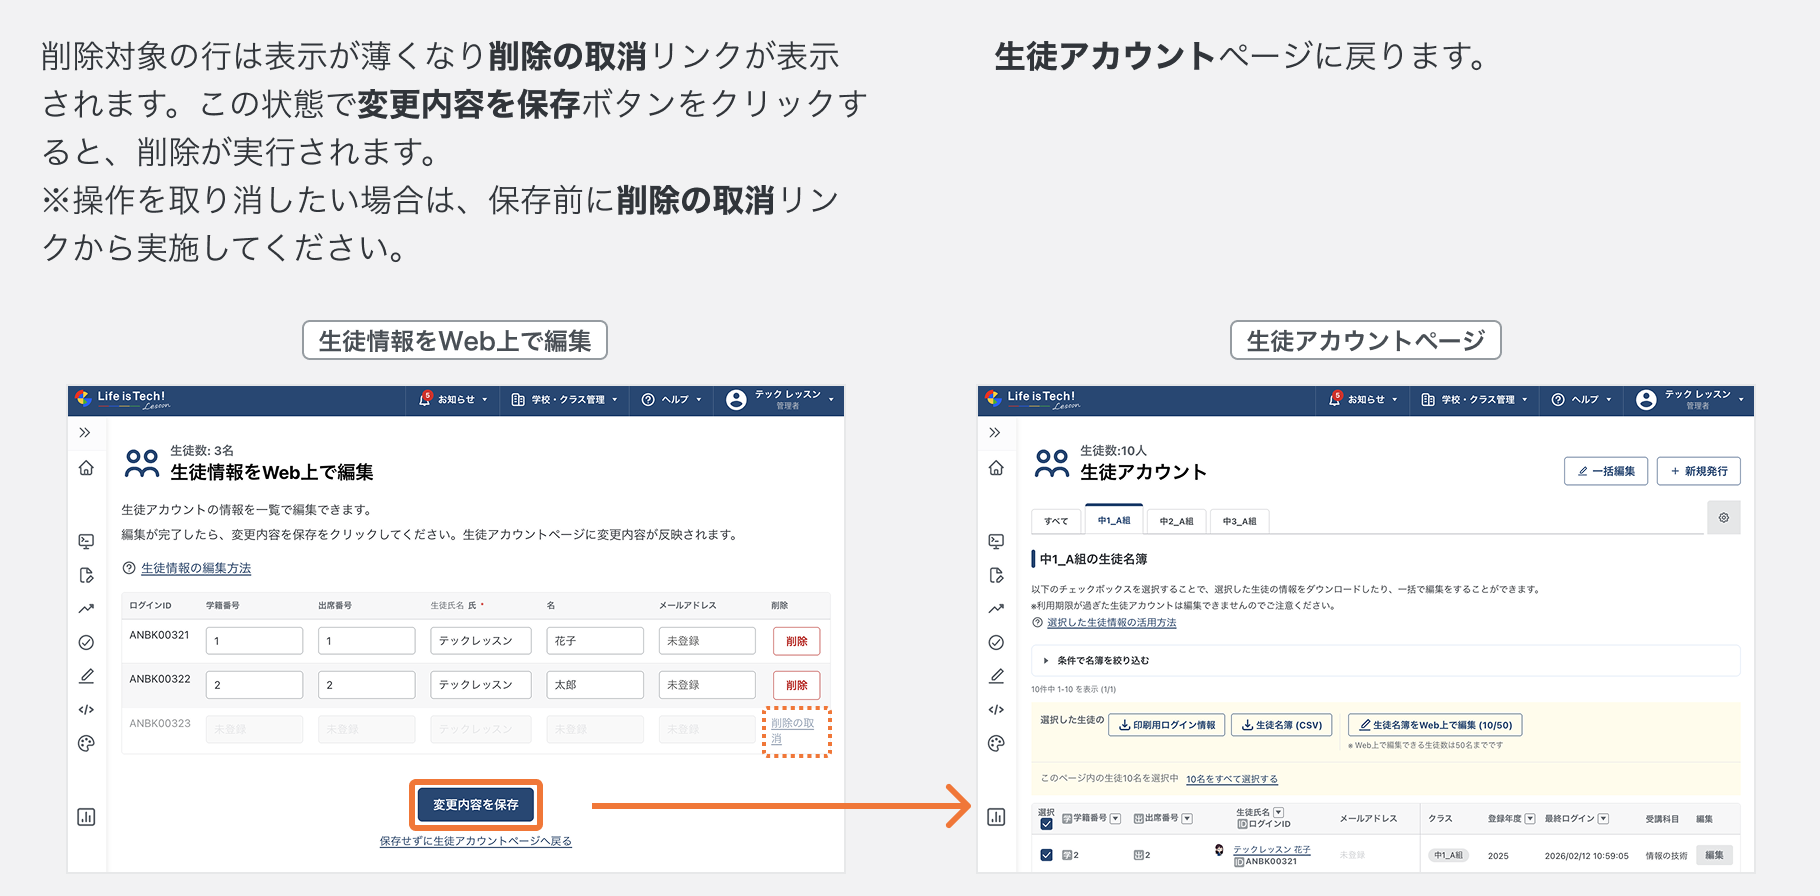The height and width of the screenshot is (896, 1820).
Task: Uncheck the checkbox for student ANBK00321
Action: point(1046,855)
